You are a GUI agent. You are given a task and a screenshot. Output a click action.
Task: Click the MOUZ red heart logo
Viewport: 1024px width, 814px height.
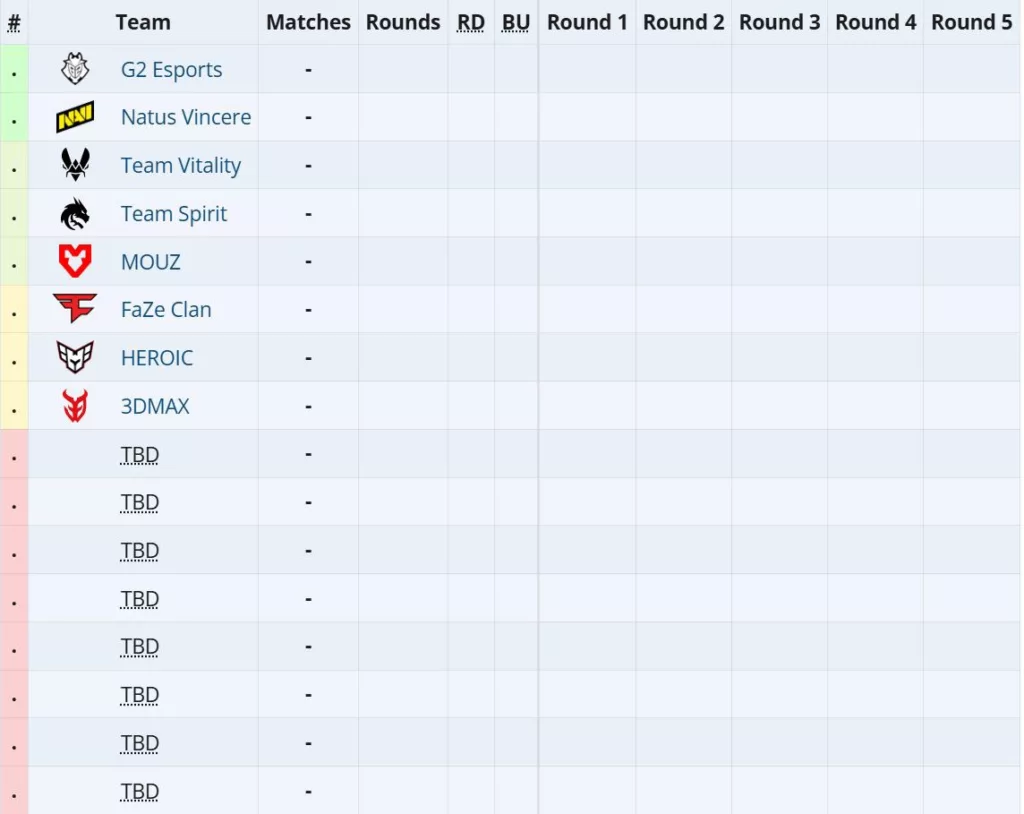75,261
